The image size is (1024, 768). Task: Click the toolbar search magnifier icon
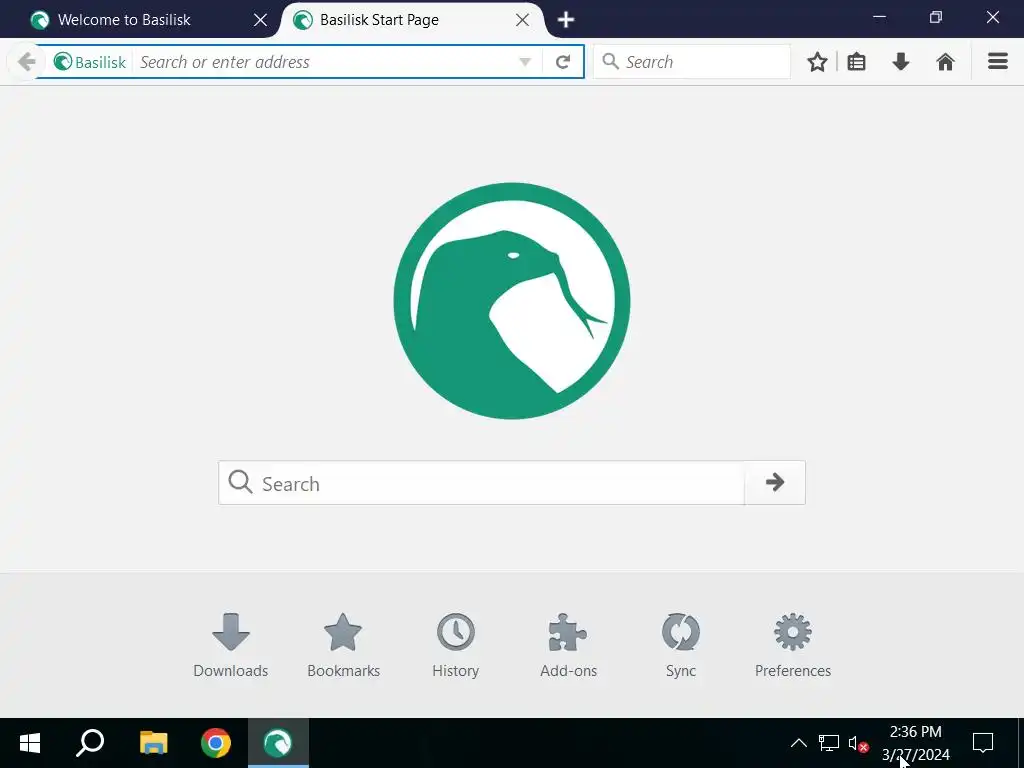tap(611, 61)
